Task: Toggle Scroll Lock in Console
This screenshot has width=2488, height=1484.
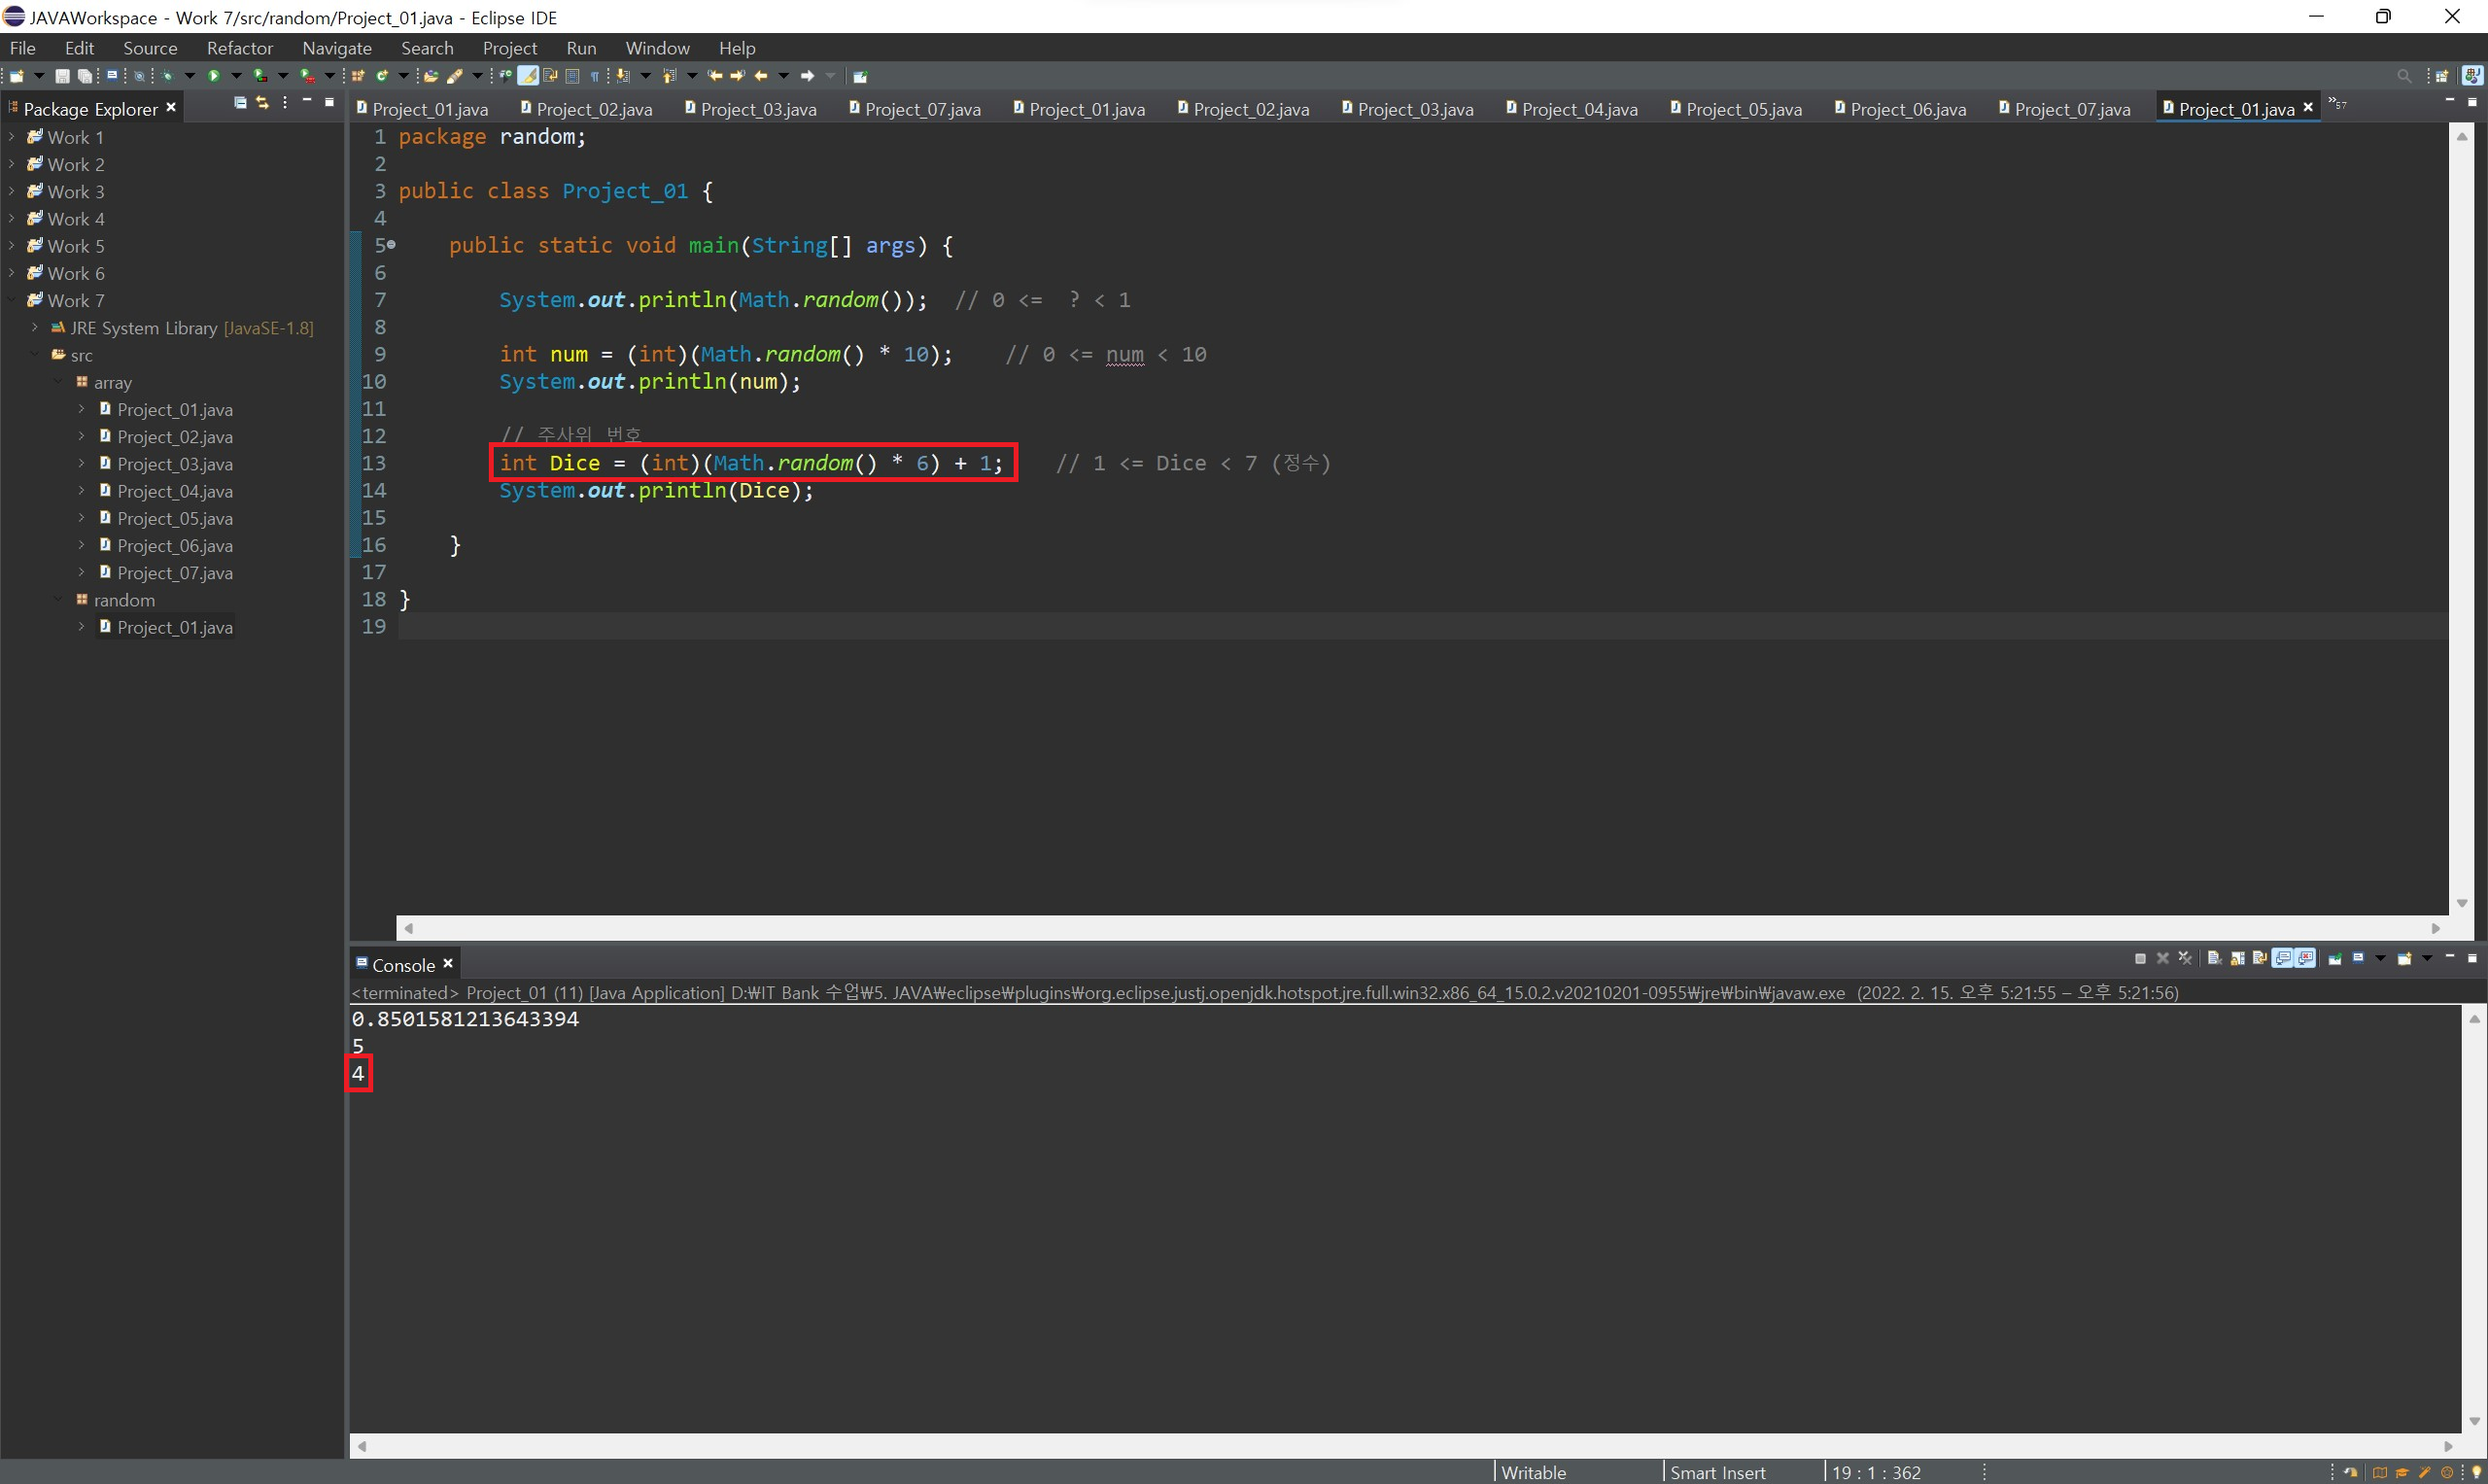Action: tap(2237, 958)
